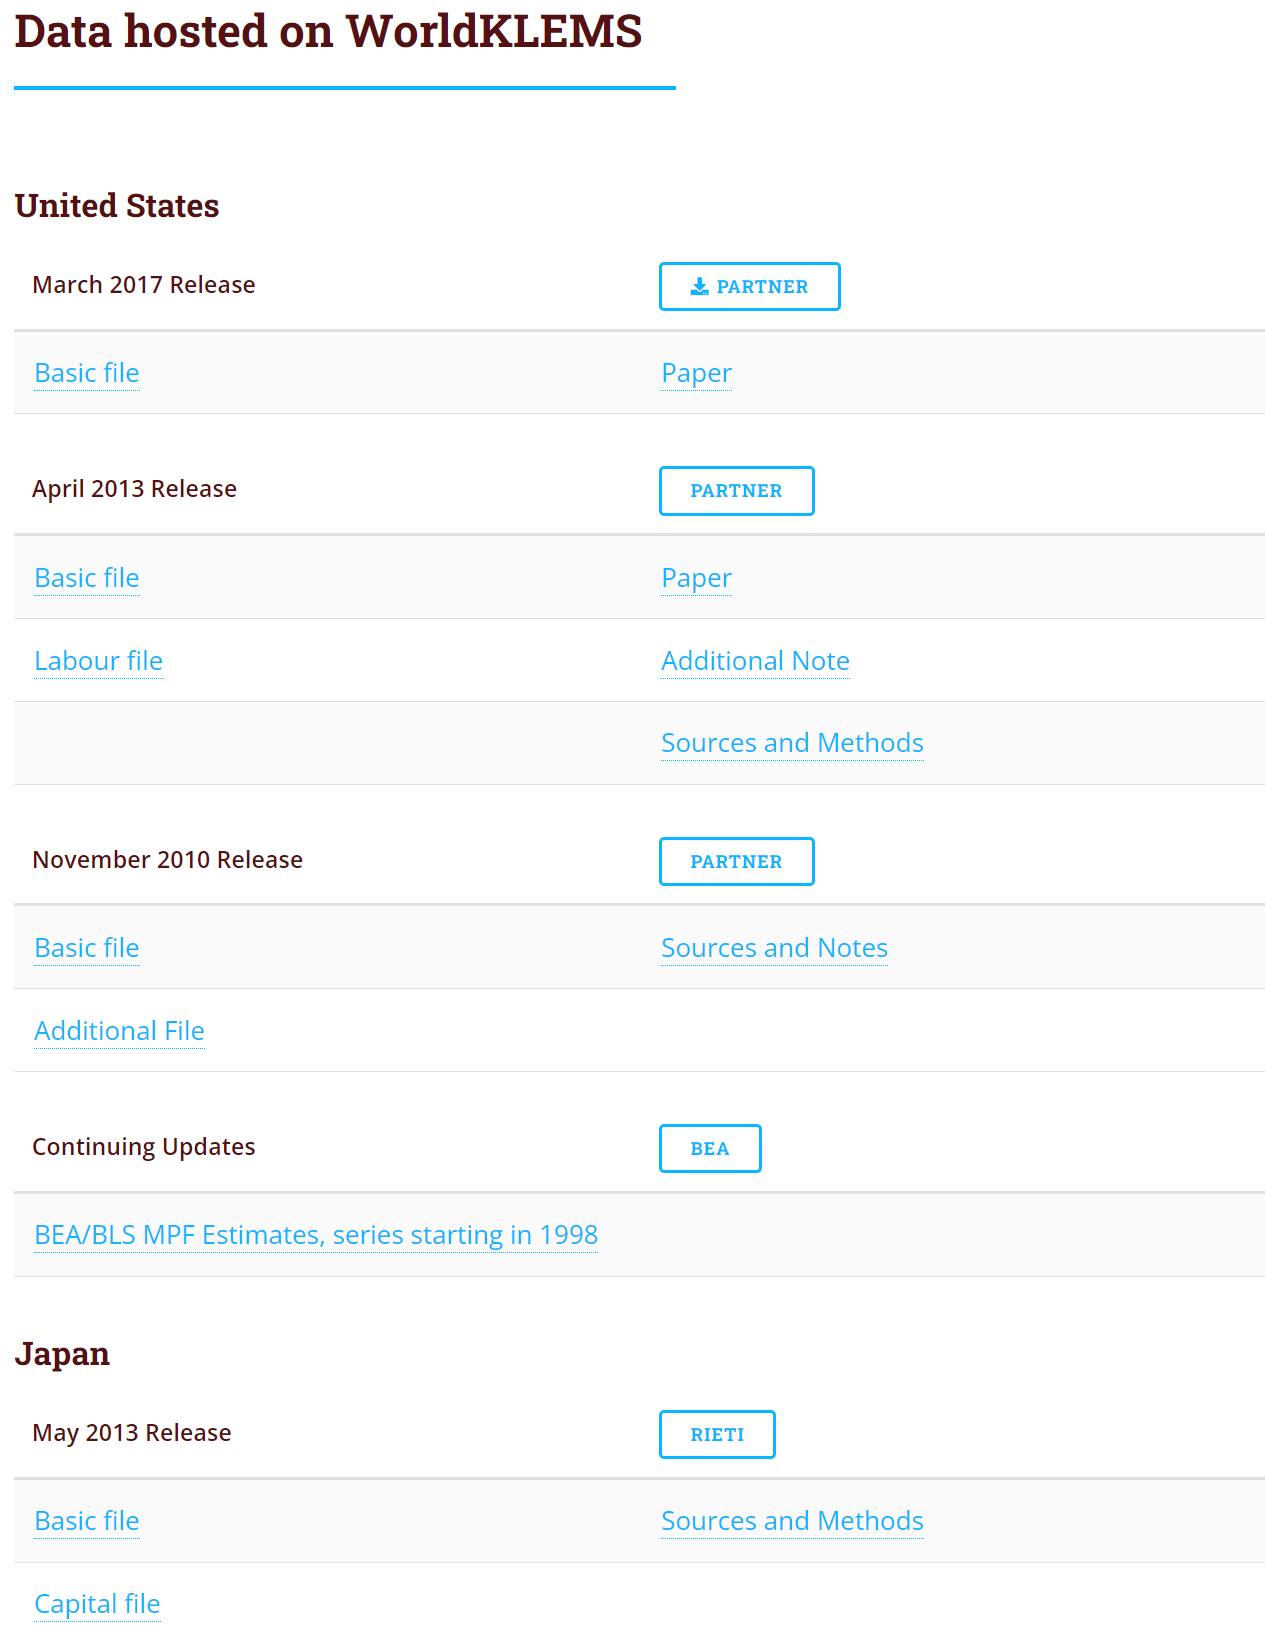Viewport: 1265px width, 1625px height.
Task: Open the Paper link for April 2013 Release
Action: [696, 578]
